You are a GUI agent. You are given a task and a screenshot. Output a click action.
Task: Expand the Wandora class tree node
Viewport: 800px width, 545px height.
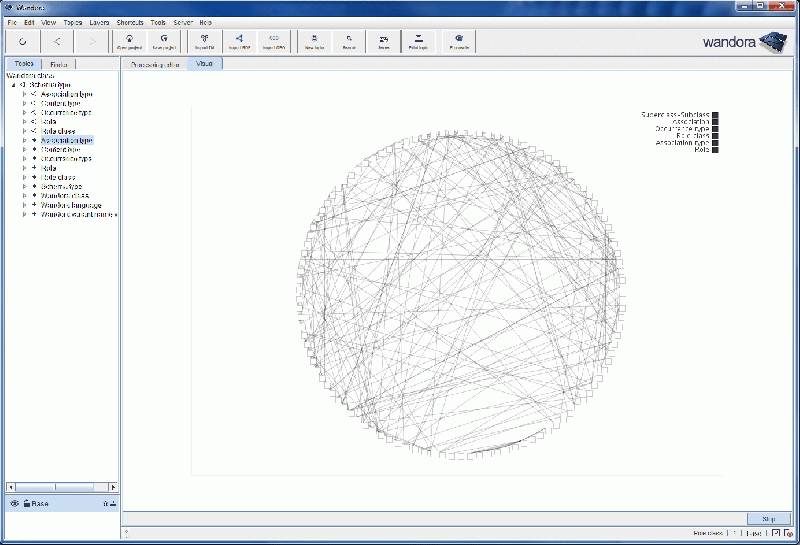24,196
